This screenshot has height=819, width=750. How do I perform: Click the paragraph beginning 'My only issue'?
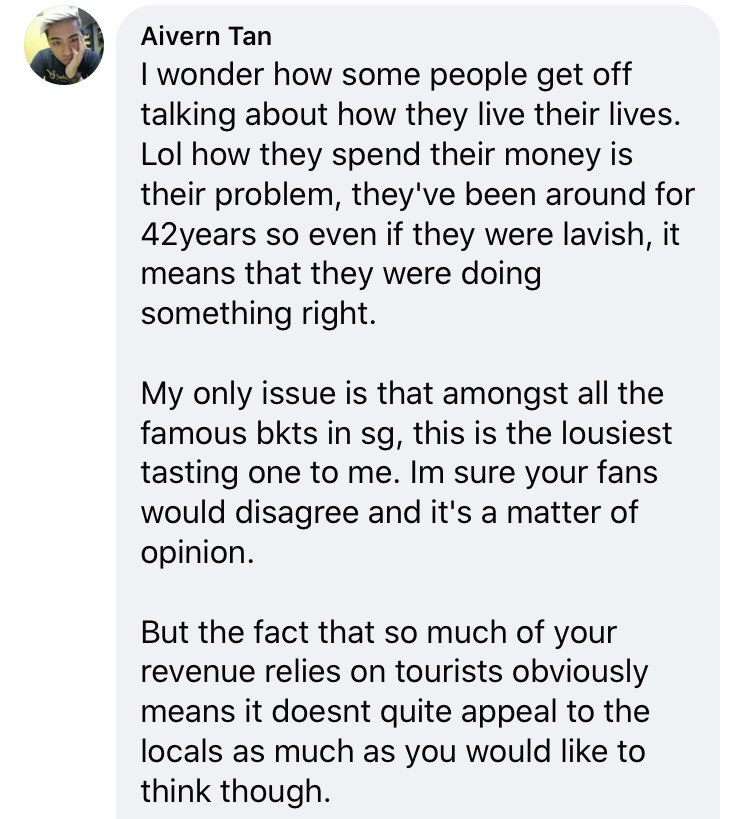(x=406, y=473)
